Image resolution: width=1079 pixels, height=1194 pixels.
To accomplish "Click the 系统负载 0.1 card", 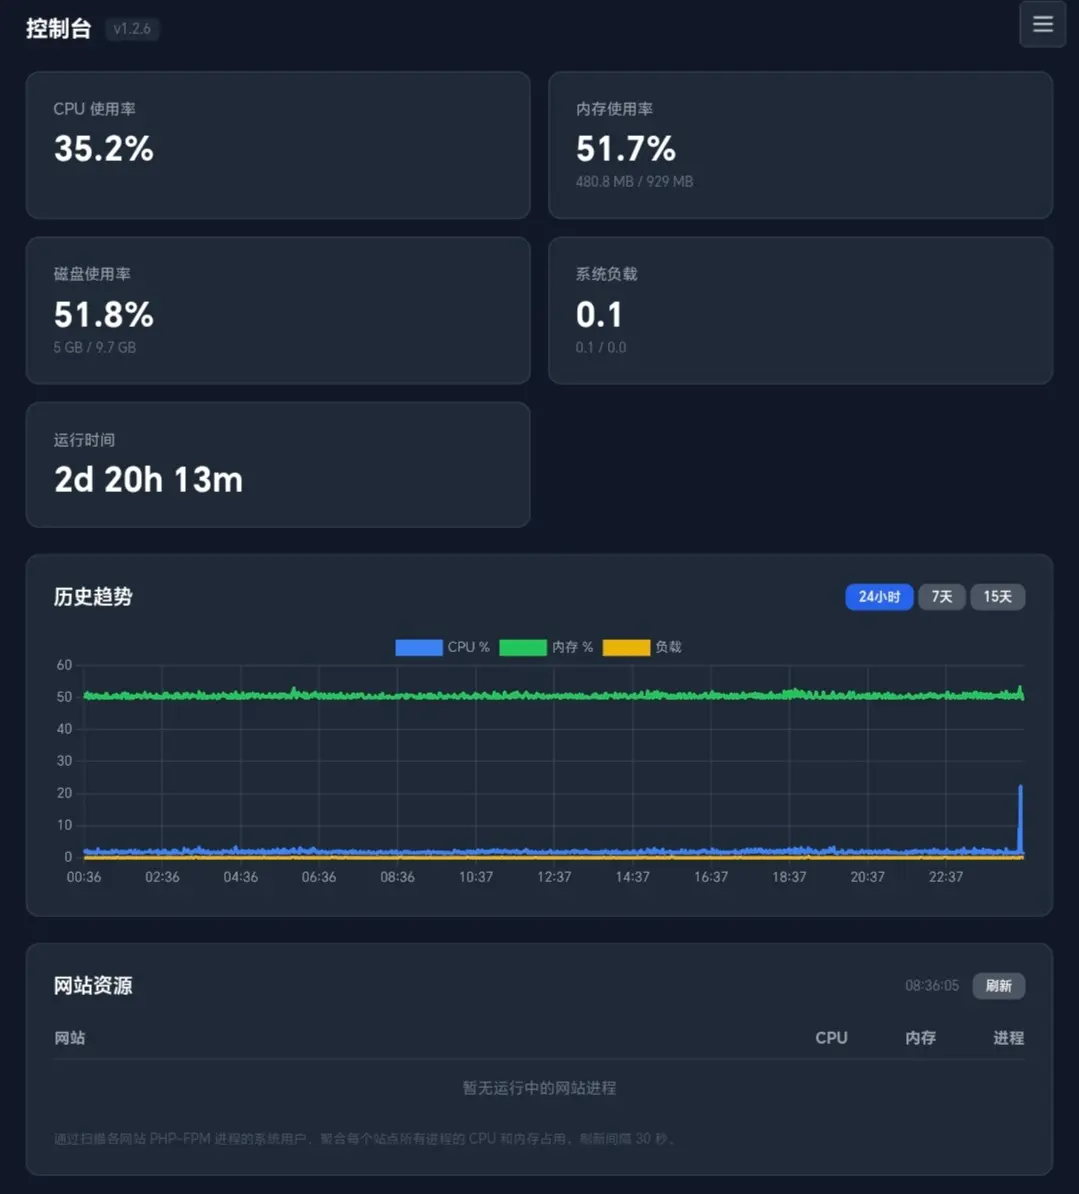I will pos(800,311).
